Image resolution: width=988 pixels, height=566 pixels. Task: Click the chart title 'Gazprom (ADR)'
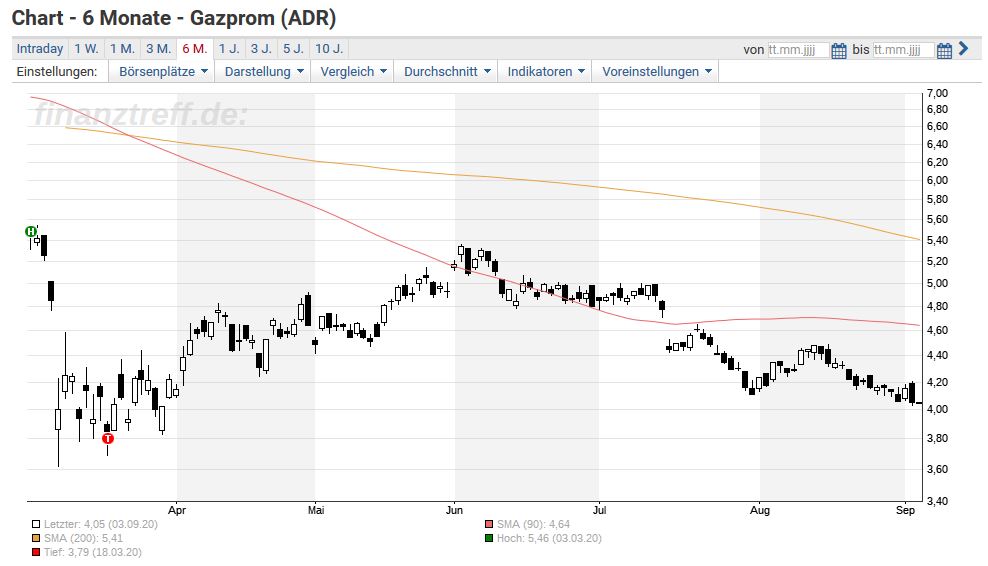tap(263, 18)
